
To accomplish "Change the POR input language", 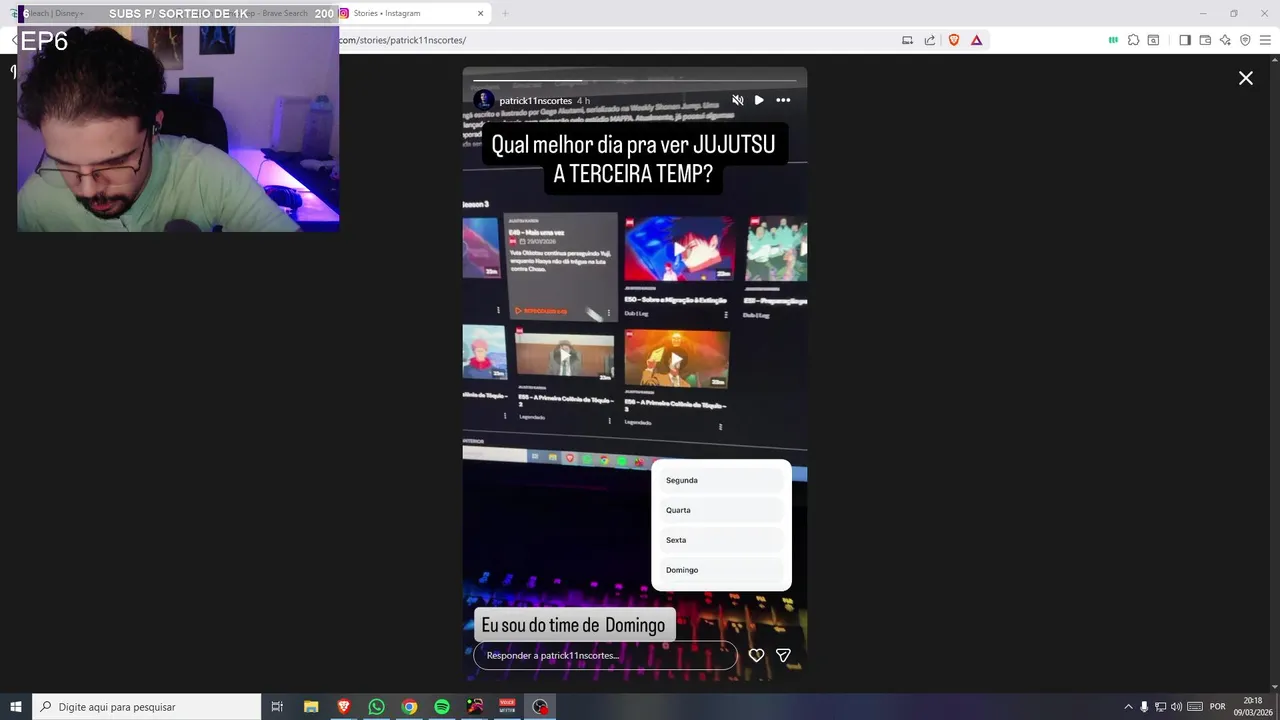I will (1218, 707).
